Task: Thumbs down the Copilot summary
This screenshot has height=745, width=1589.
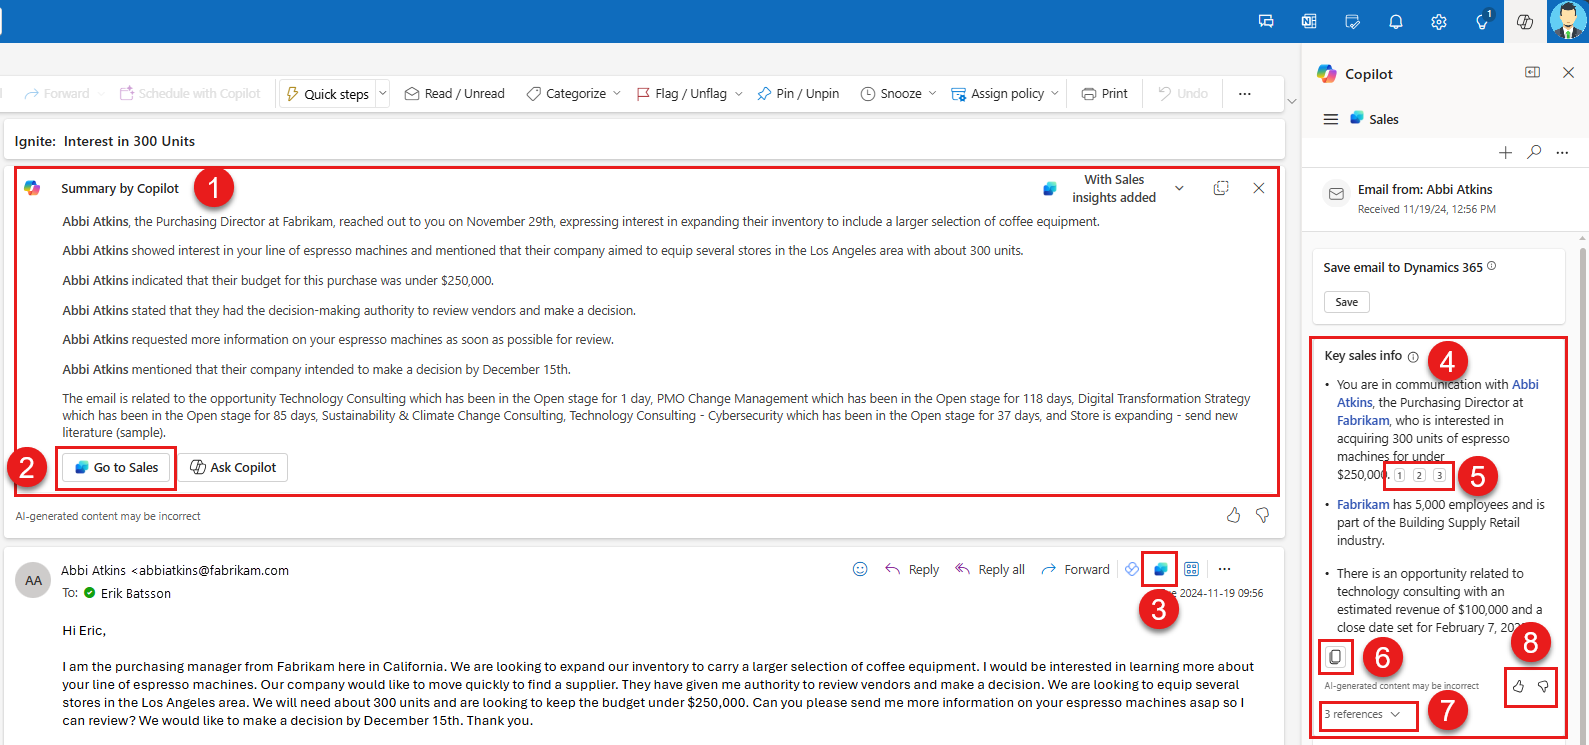Action: (x=1263, y=515)
